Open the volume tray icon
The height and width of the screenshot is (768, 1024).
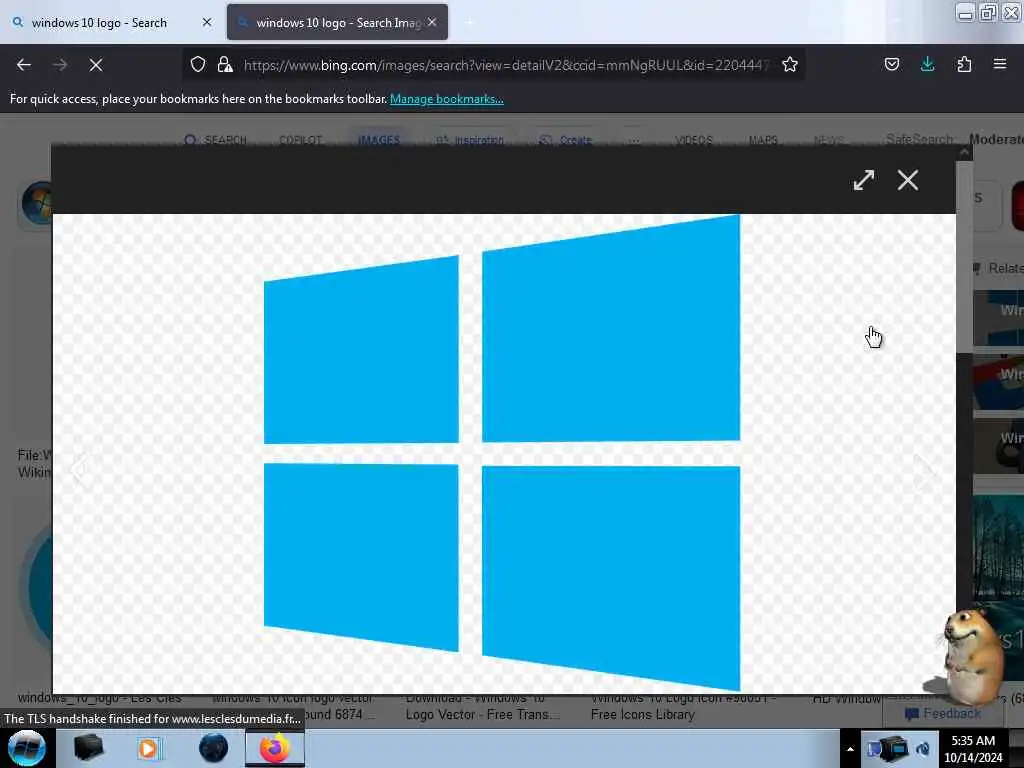click(923, 749)
